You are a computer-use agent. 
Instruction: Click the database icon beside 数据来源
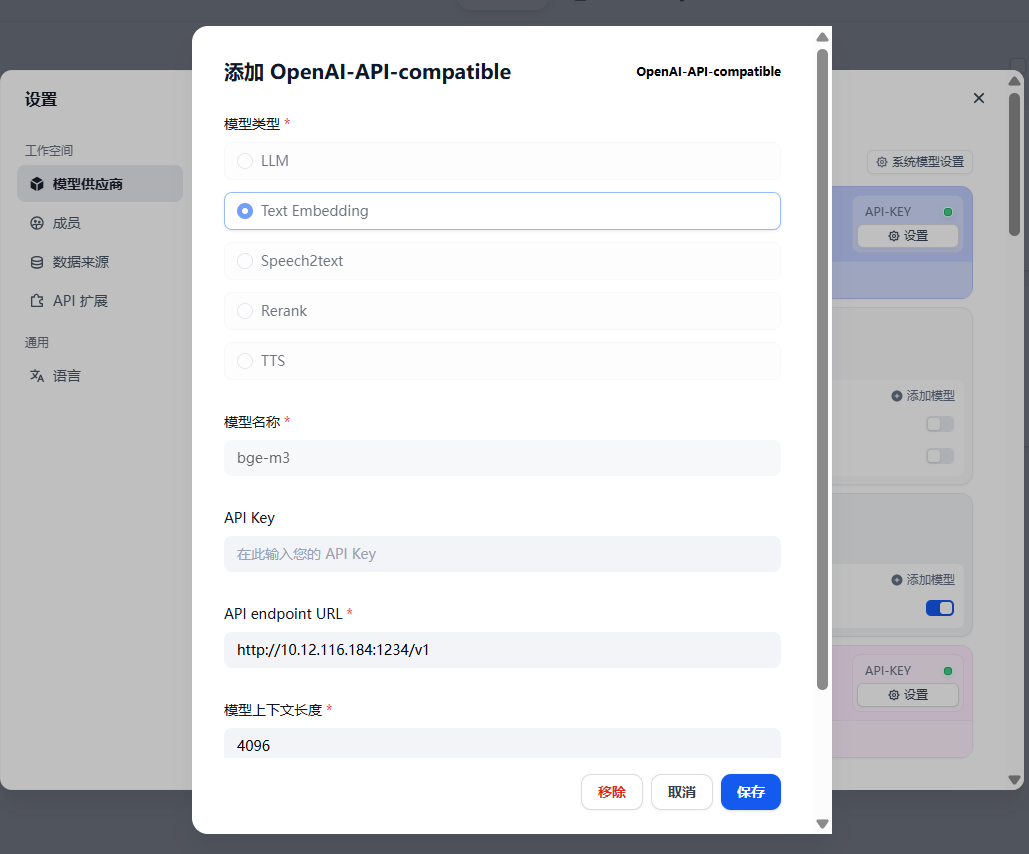click(37, 262)
